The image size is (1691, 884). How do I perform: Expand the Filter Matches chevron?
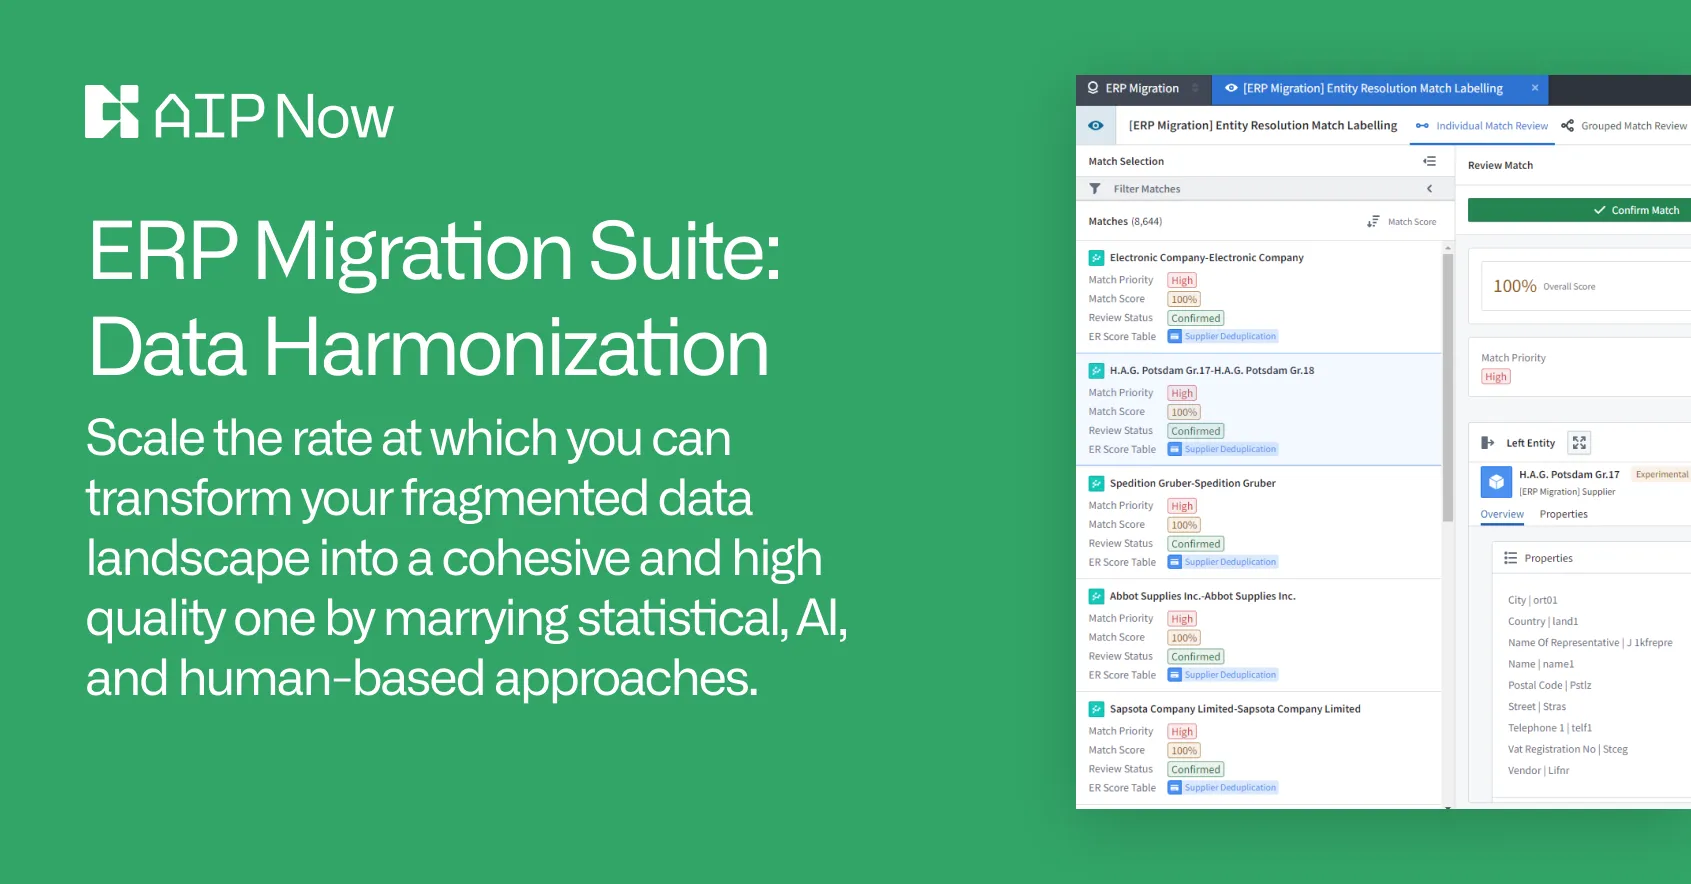(x=1430, y=189)
